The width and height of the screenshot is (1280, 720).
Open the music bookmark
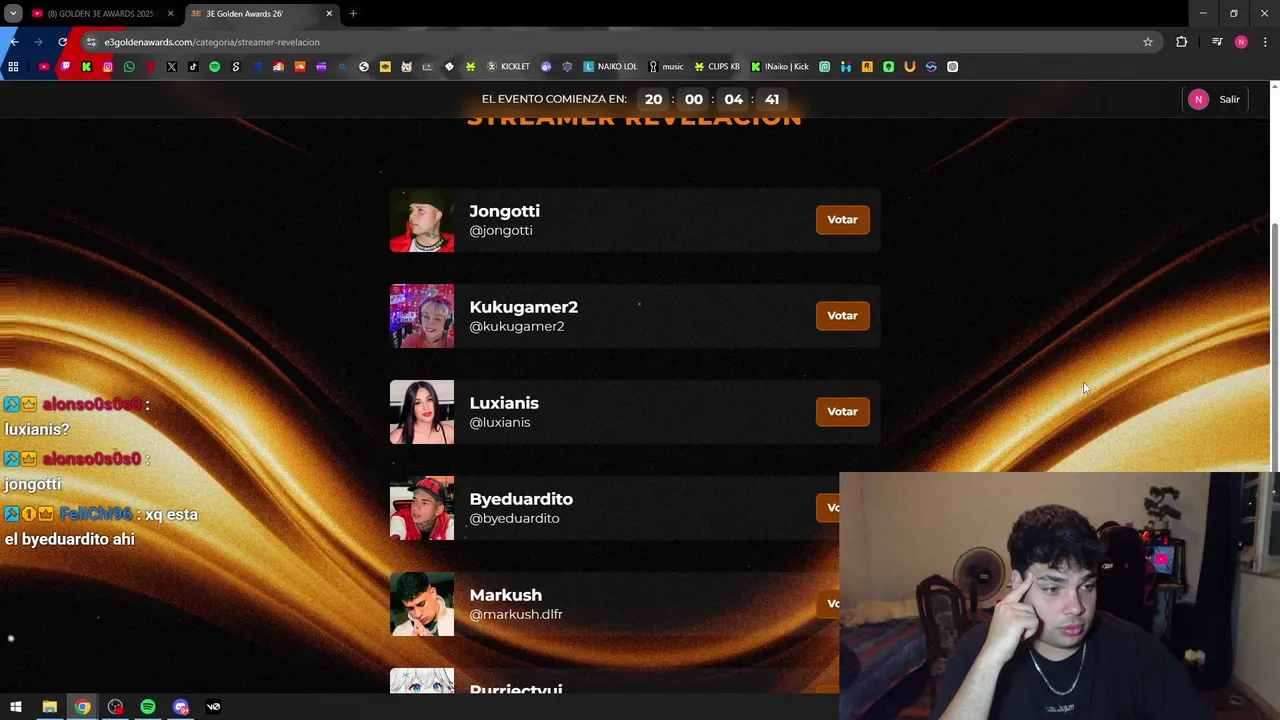click(x=666, y=67)
